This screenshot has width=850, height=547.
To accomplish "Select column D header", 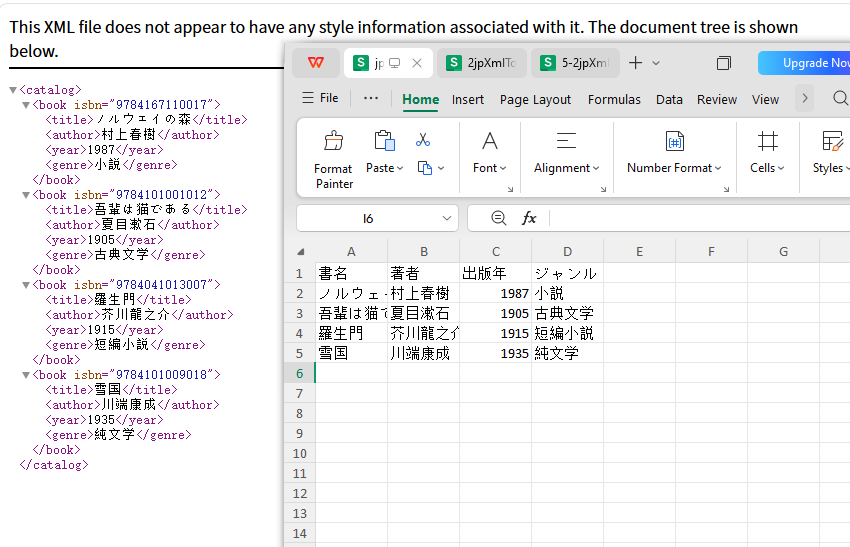I will pyautogui.click(x=568, y=252).
